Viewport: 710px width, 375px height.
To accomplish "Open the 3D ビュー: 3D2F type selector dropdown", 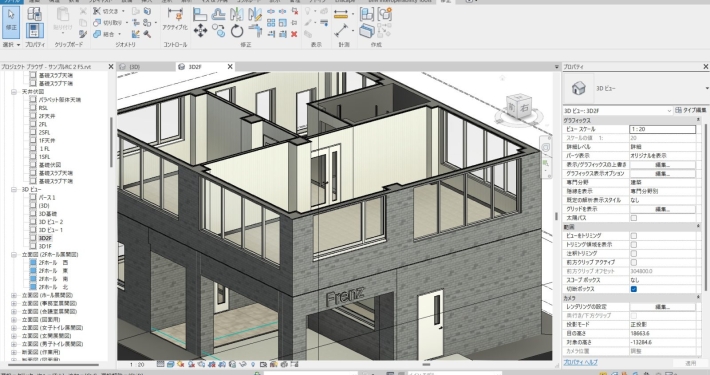I will point(618,111).
